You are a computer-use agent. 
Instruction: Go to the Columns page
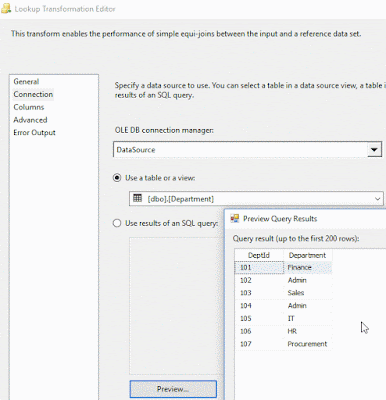coord(29,107)
